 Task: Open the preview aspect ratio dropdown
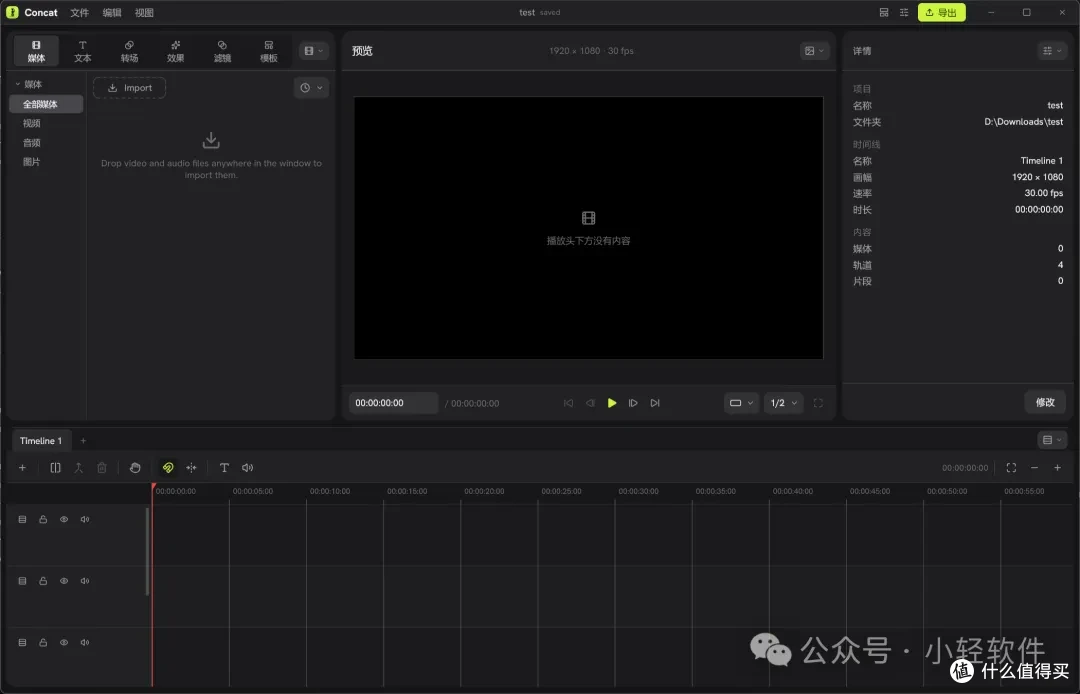tap(741, 403)
